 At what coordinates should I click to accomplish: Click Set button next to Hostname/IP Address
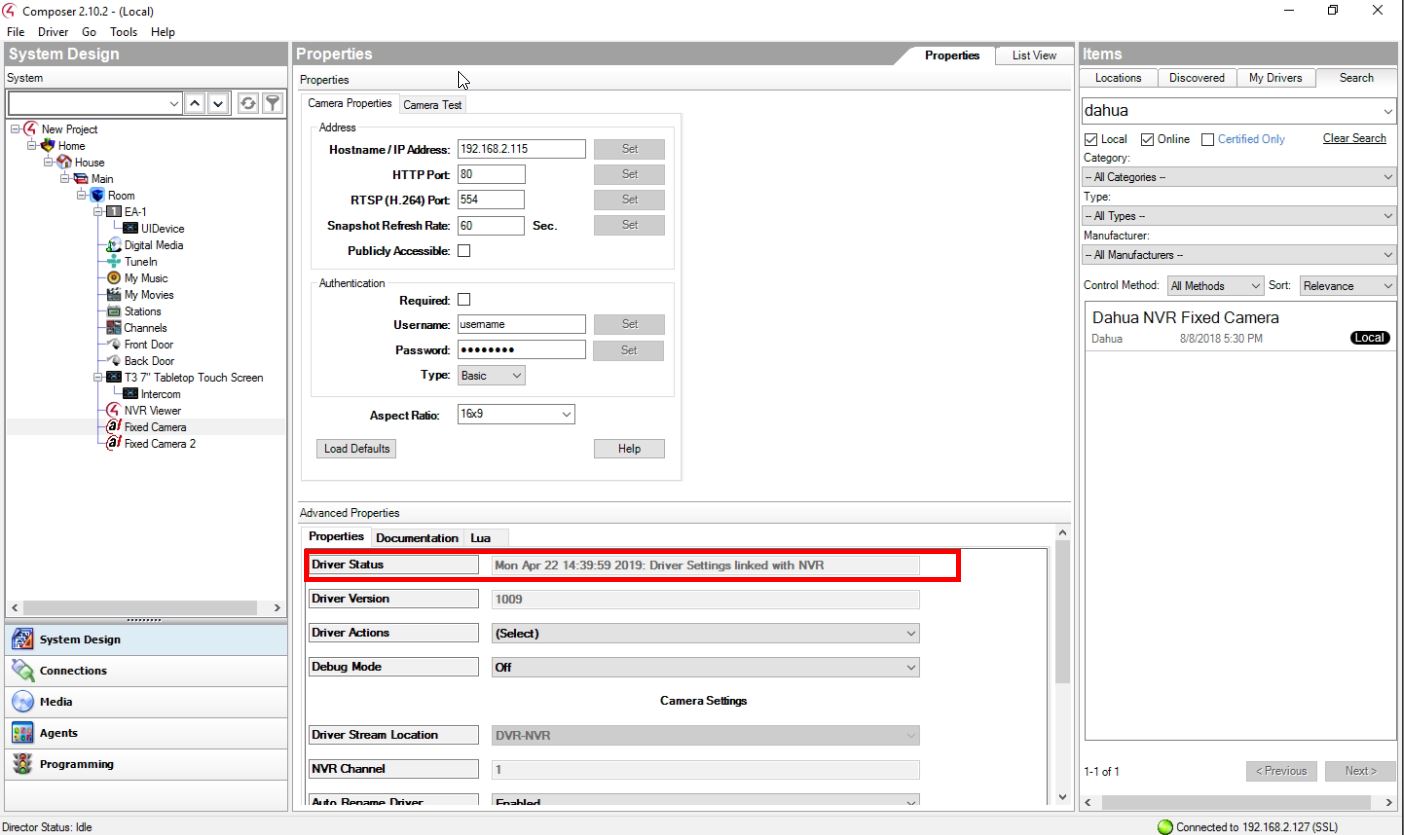coord(629,149)
